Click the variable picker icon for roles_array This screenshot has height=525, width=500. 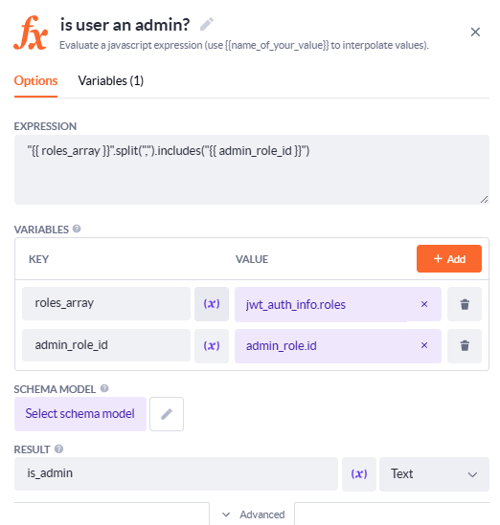[x=212, y=304]
